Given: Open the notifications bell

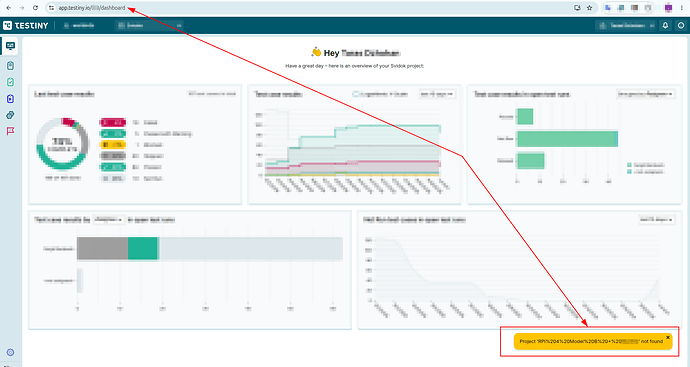Looking at the screenshot, I should 665,26.
